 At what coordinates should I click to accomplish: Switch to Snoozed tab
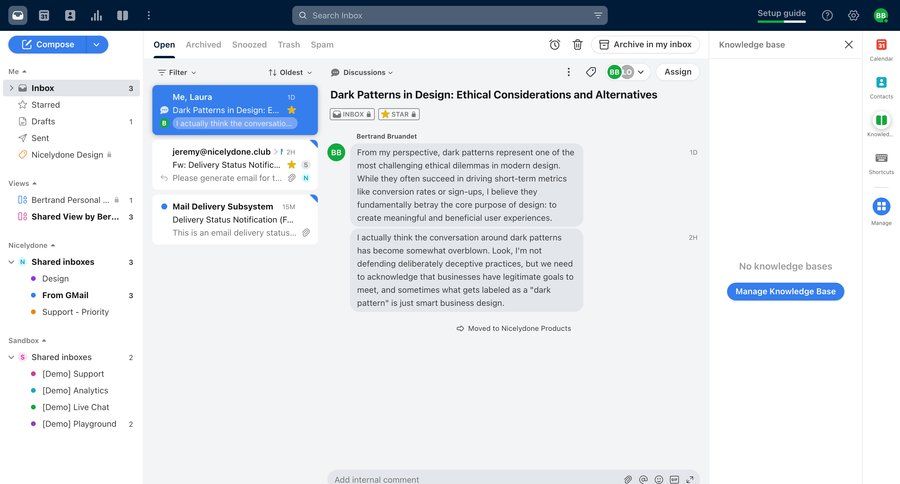[249, 44]
